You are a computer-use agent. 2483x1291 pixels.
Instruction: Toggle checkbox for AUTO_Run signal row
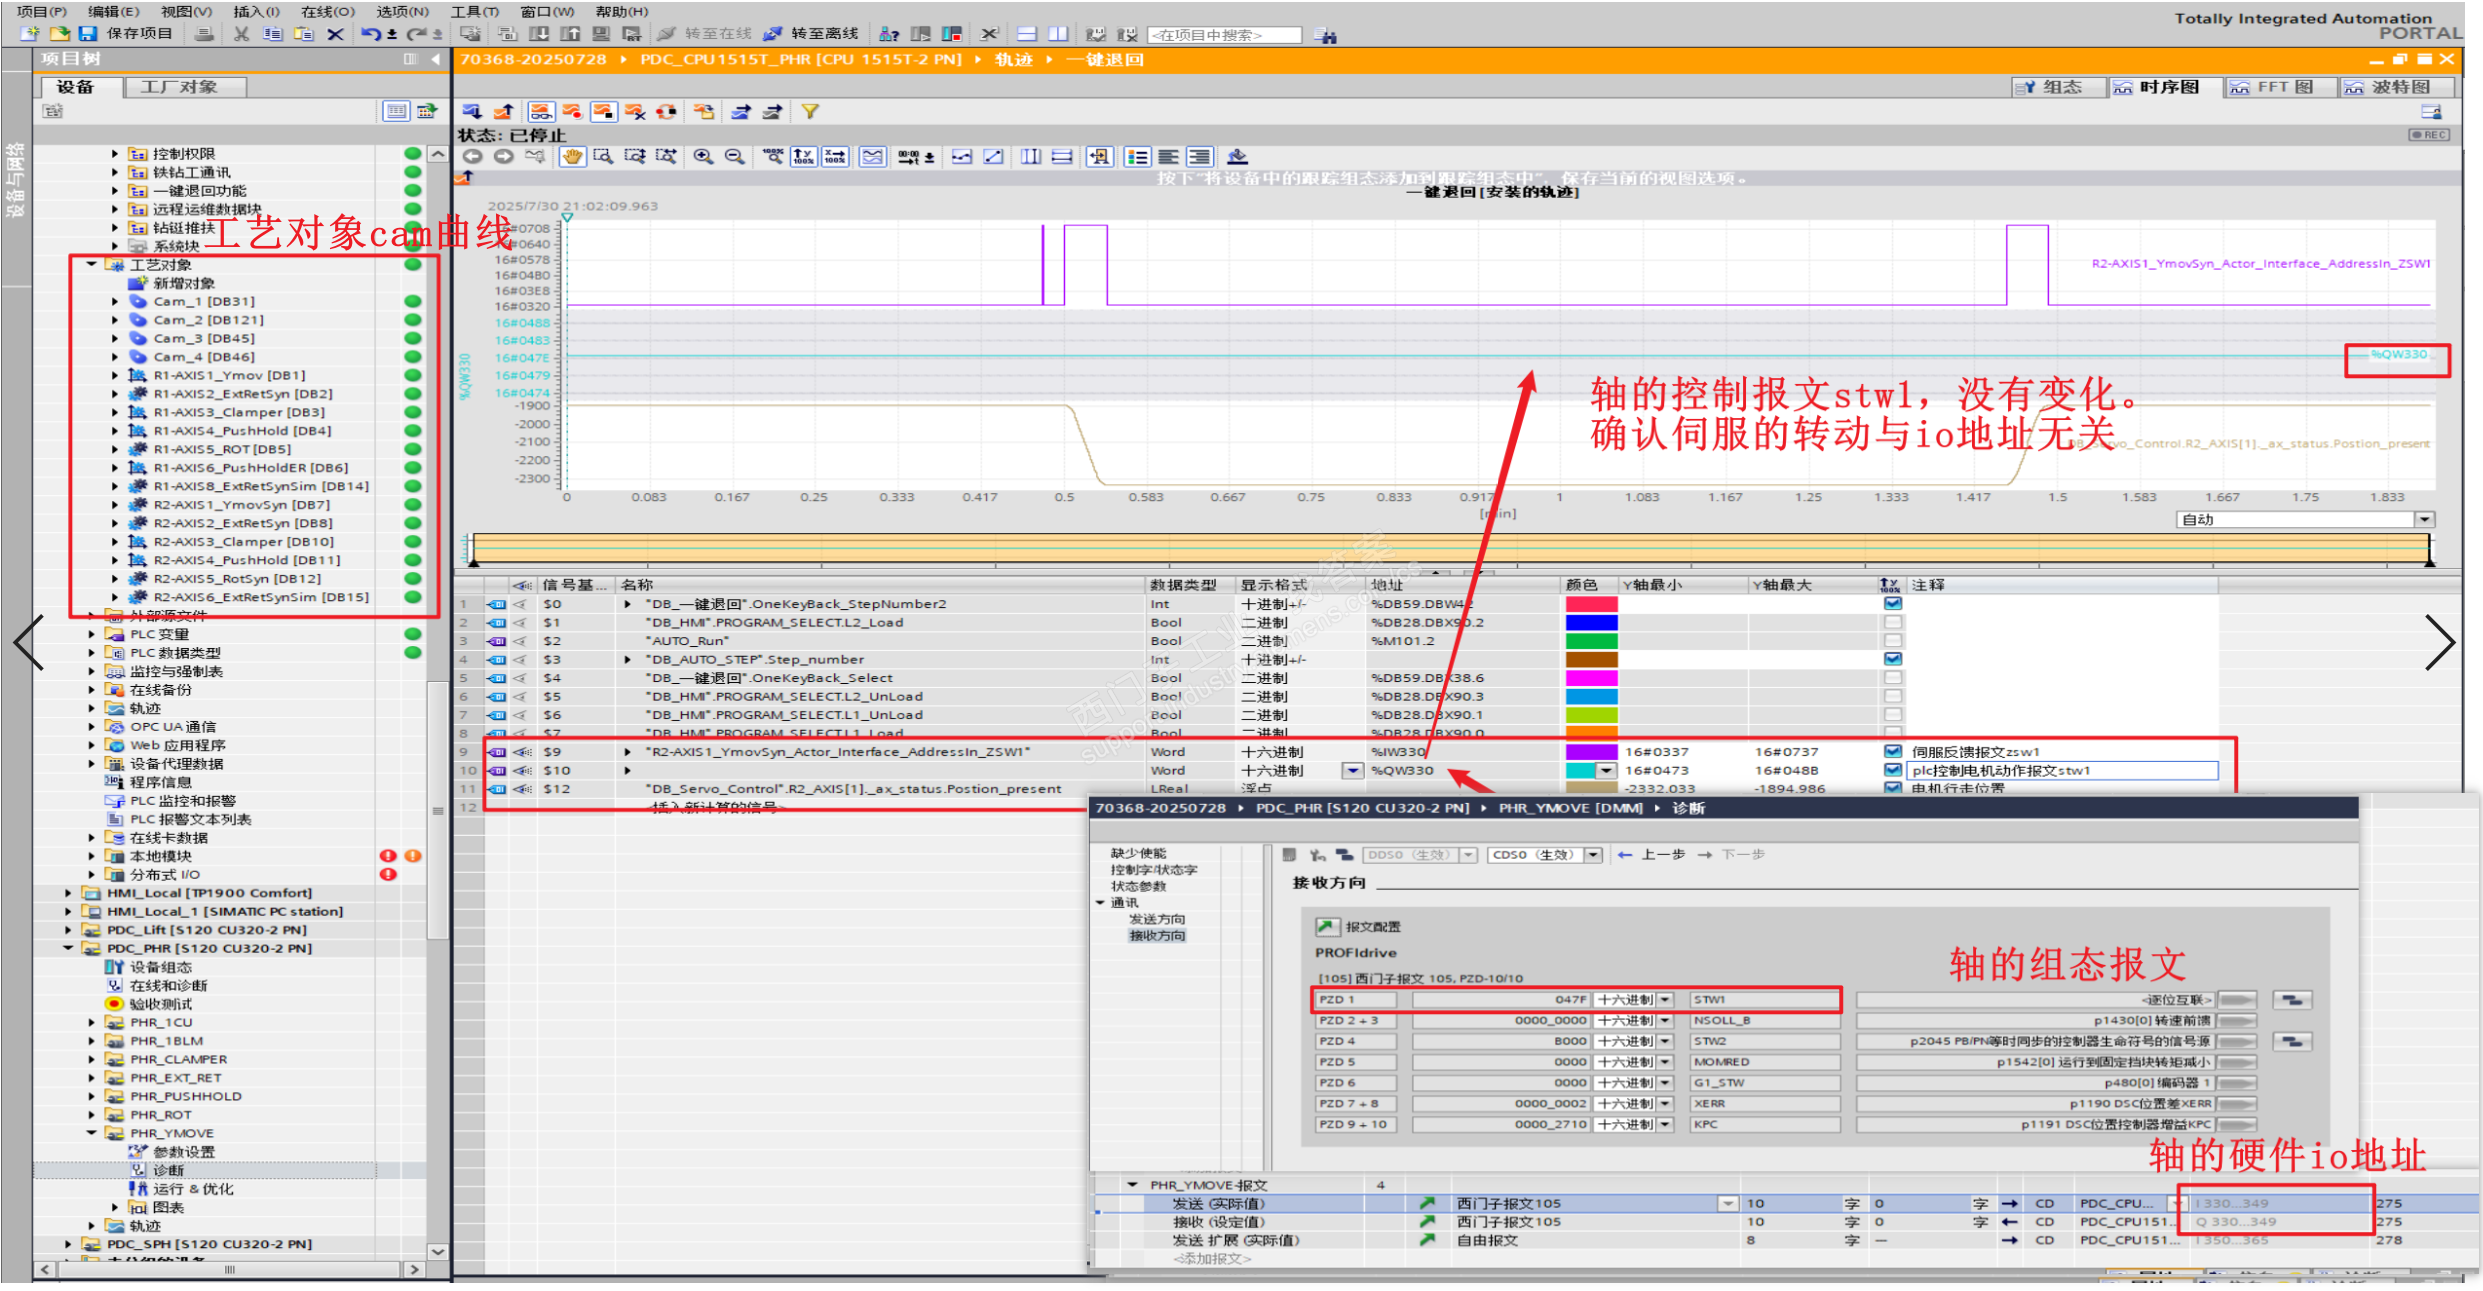click(x=1892, y=641)
